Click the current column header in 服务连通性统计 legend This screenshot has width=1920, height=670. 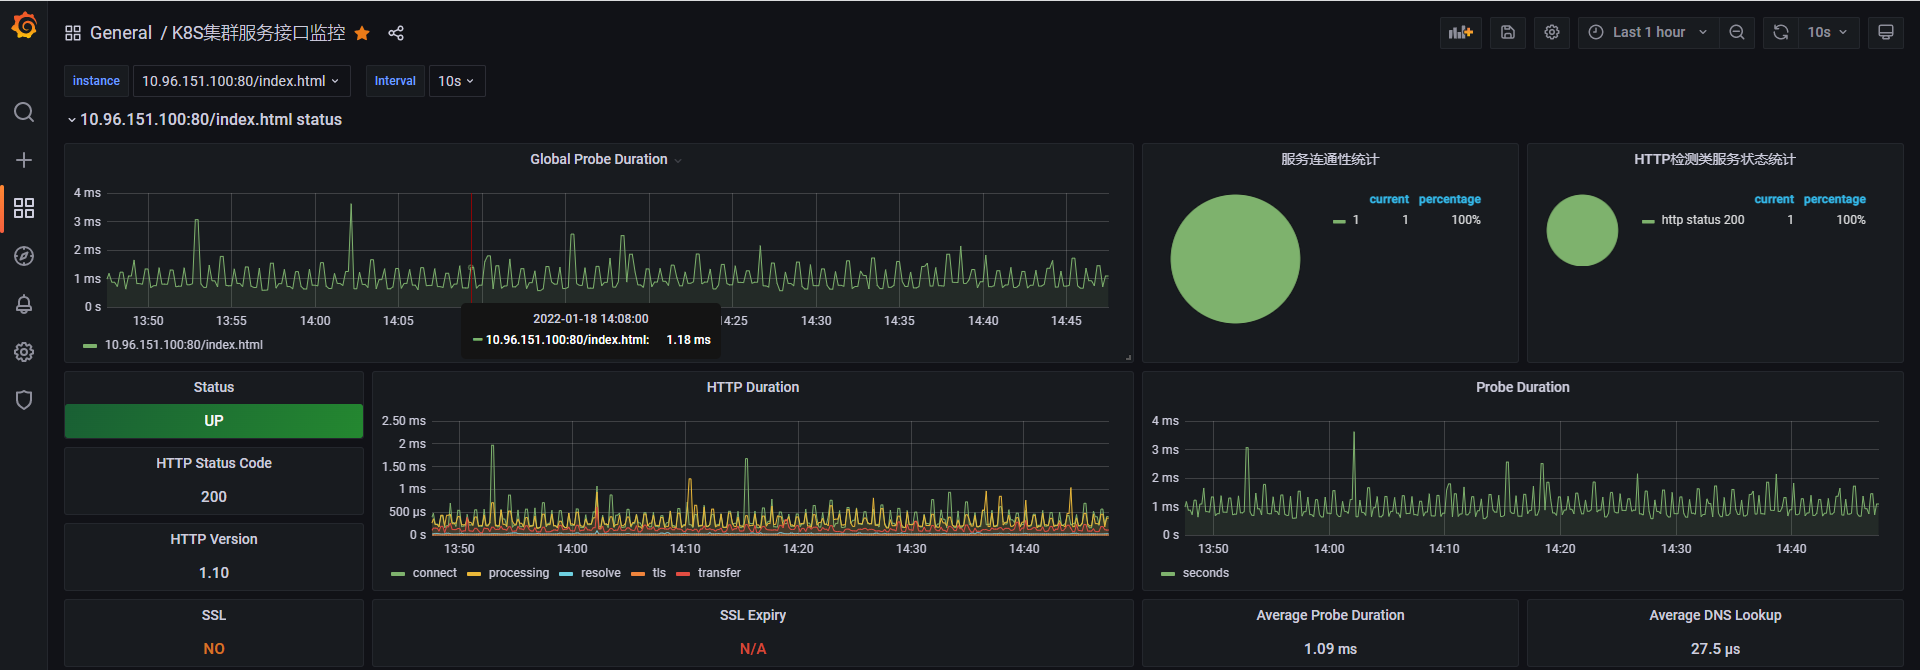click(x=1389, y=199)
